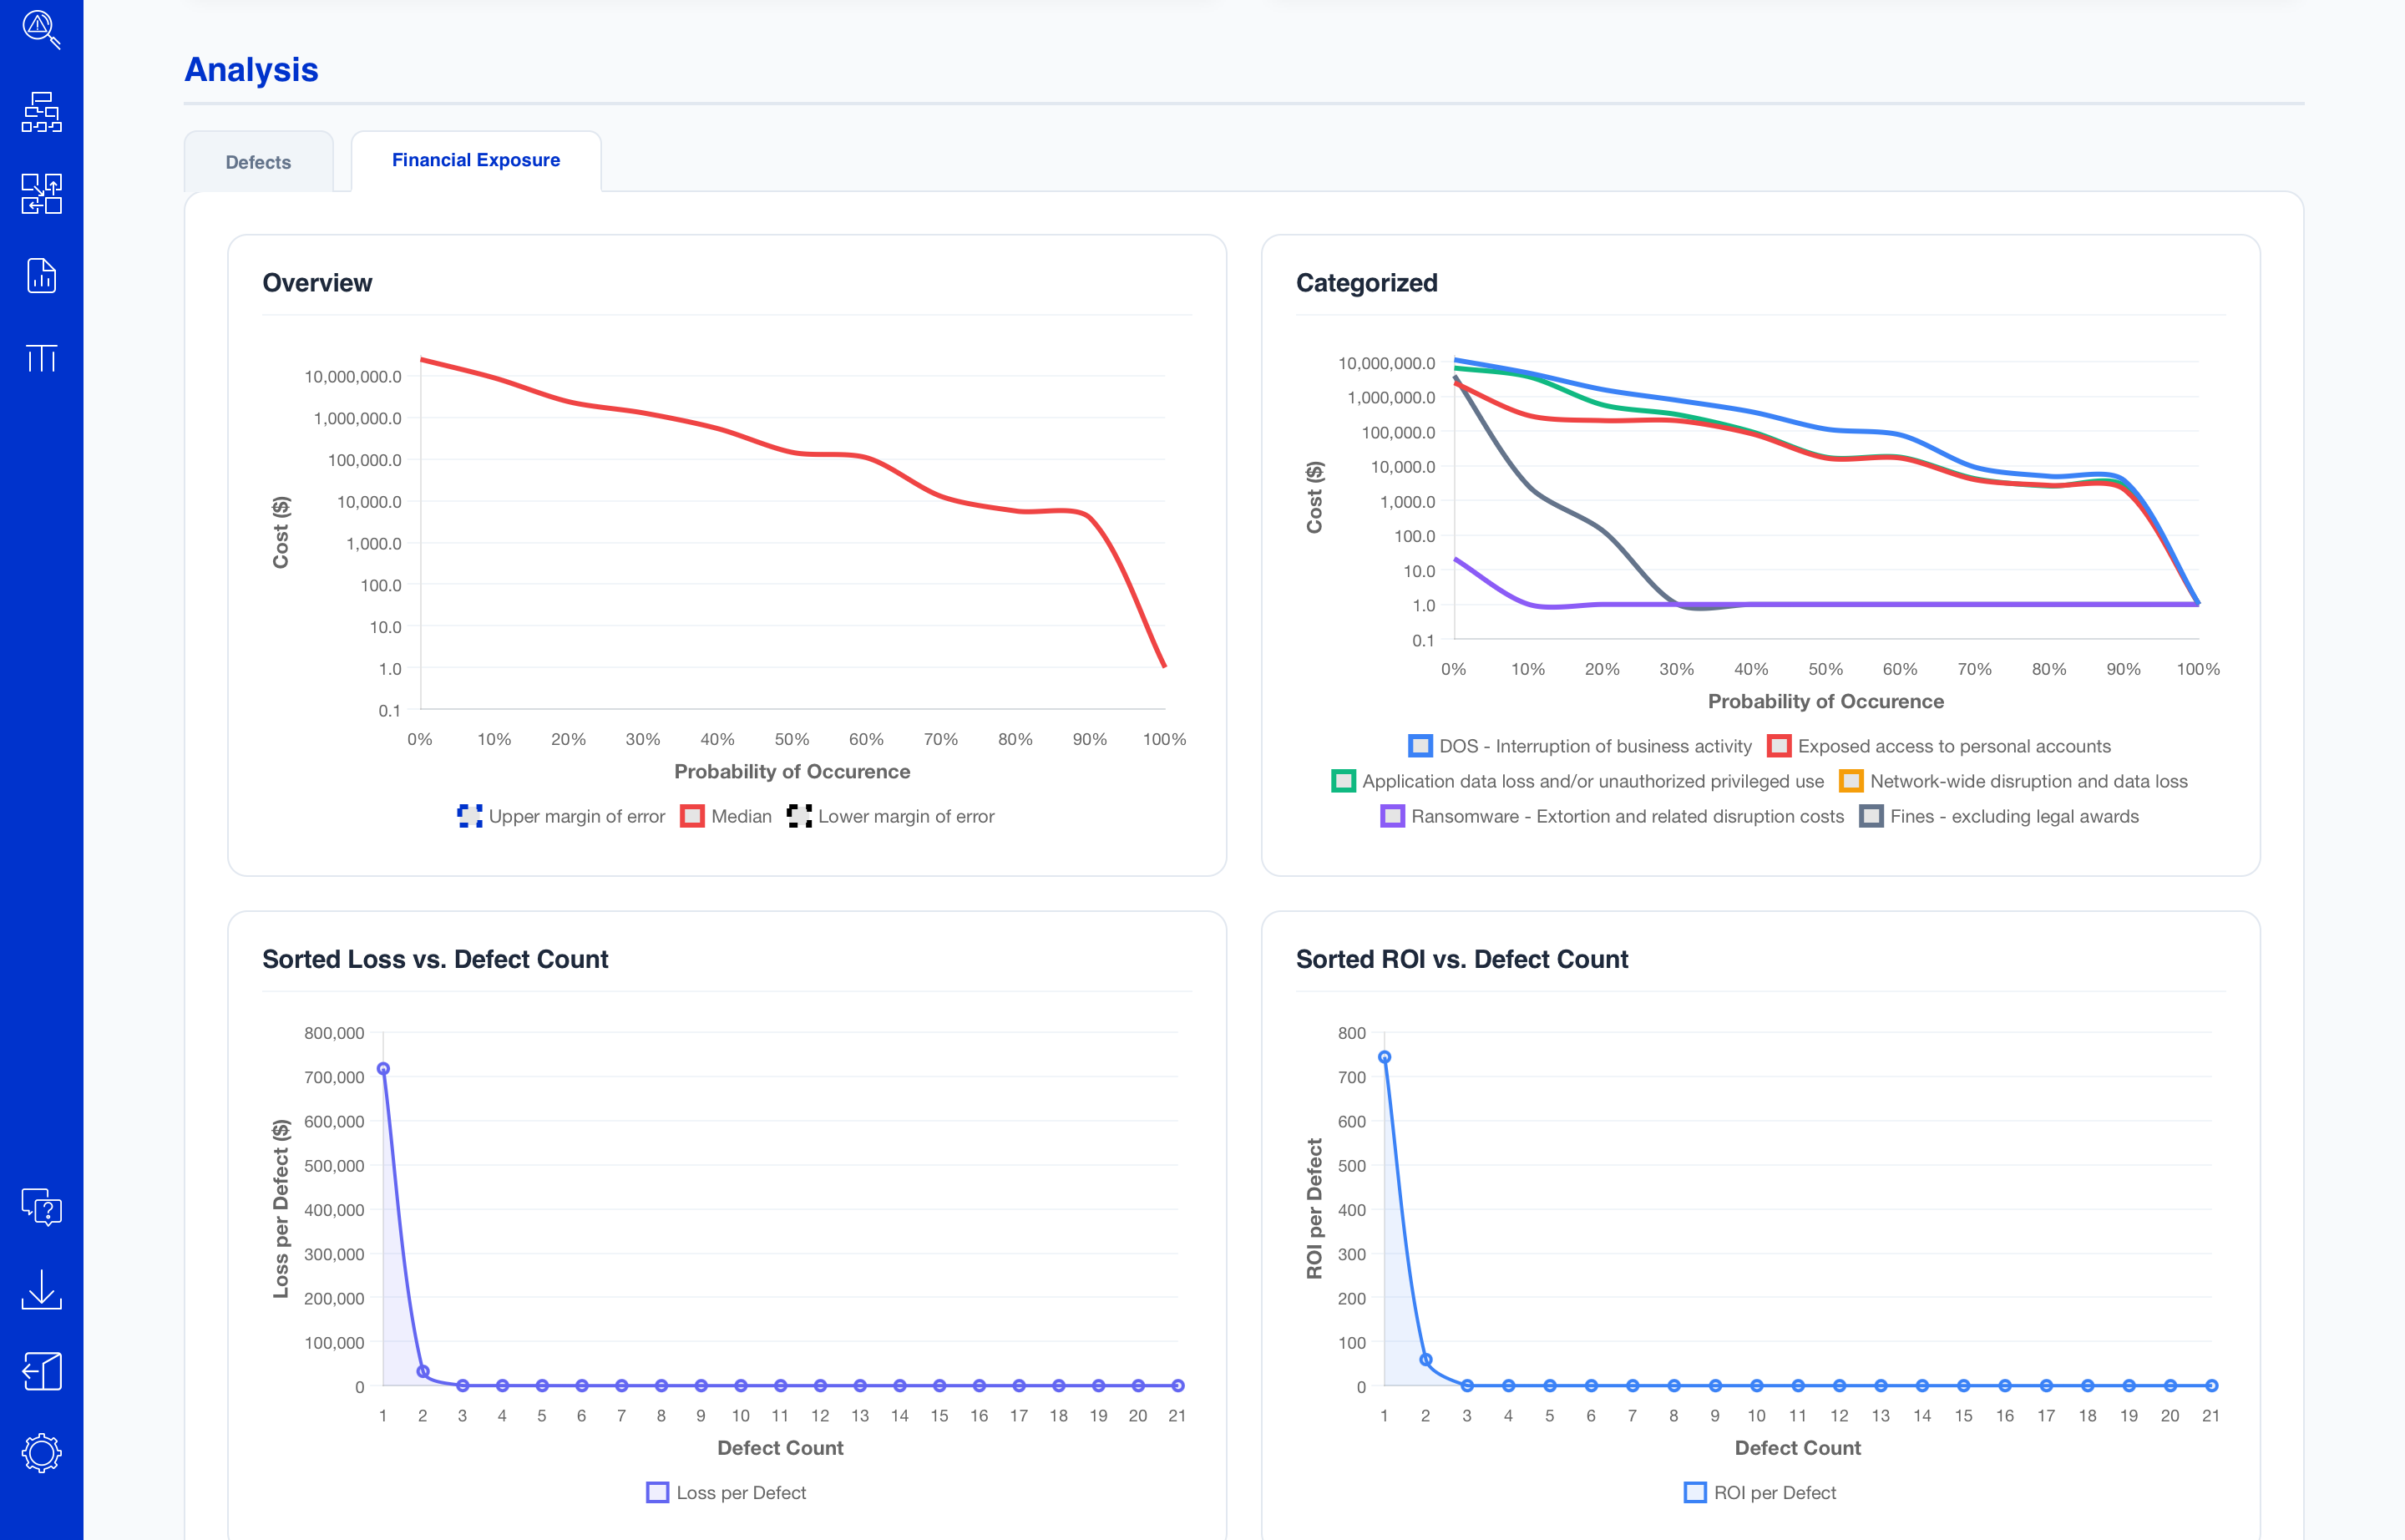
Task: Toggle Lower margin of error legend
Action: point(890,816)
